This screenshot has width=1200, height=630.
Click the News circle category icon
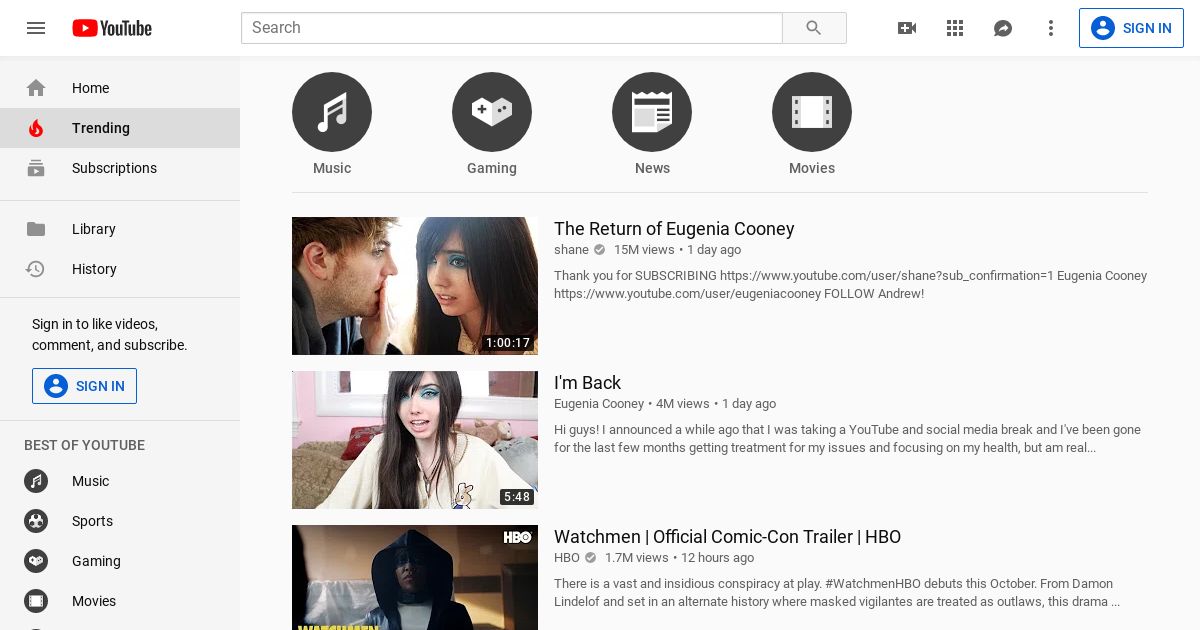(x=652, y=112)
